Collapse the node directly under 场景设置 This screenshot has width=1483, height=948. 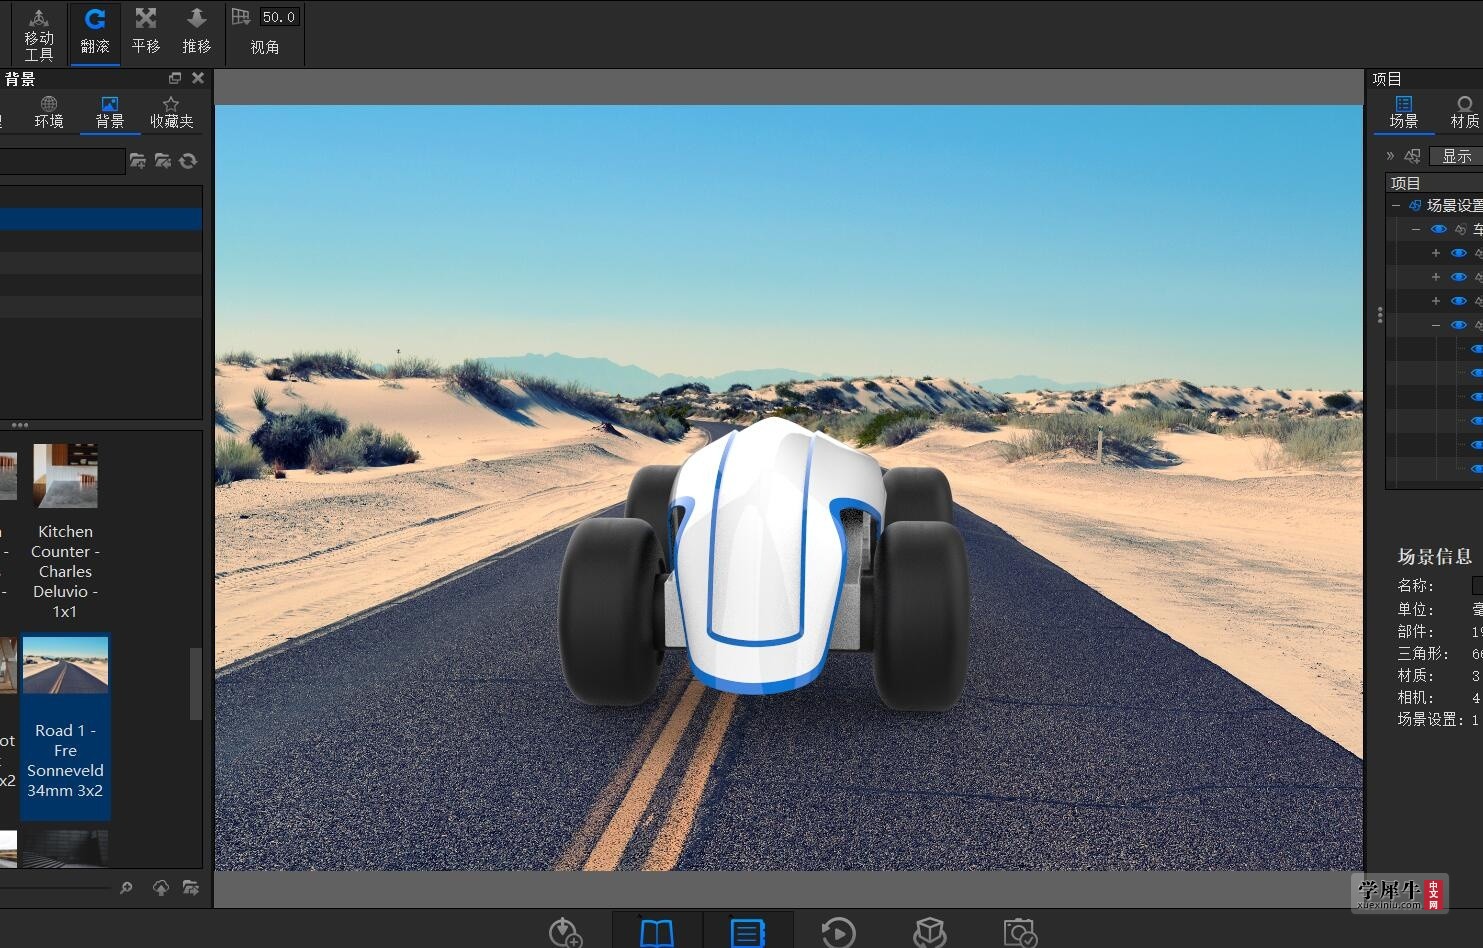pos(1416,229)
